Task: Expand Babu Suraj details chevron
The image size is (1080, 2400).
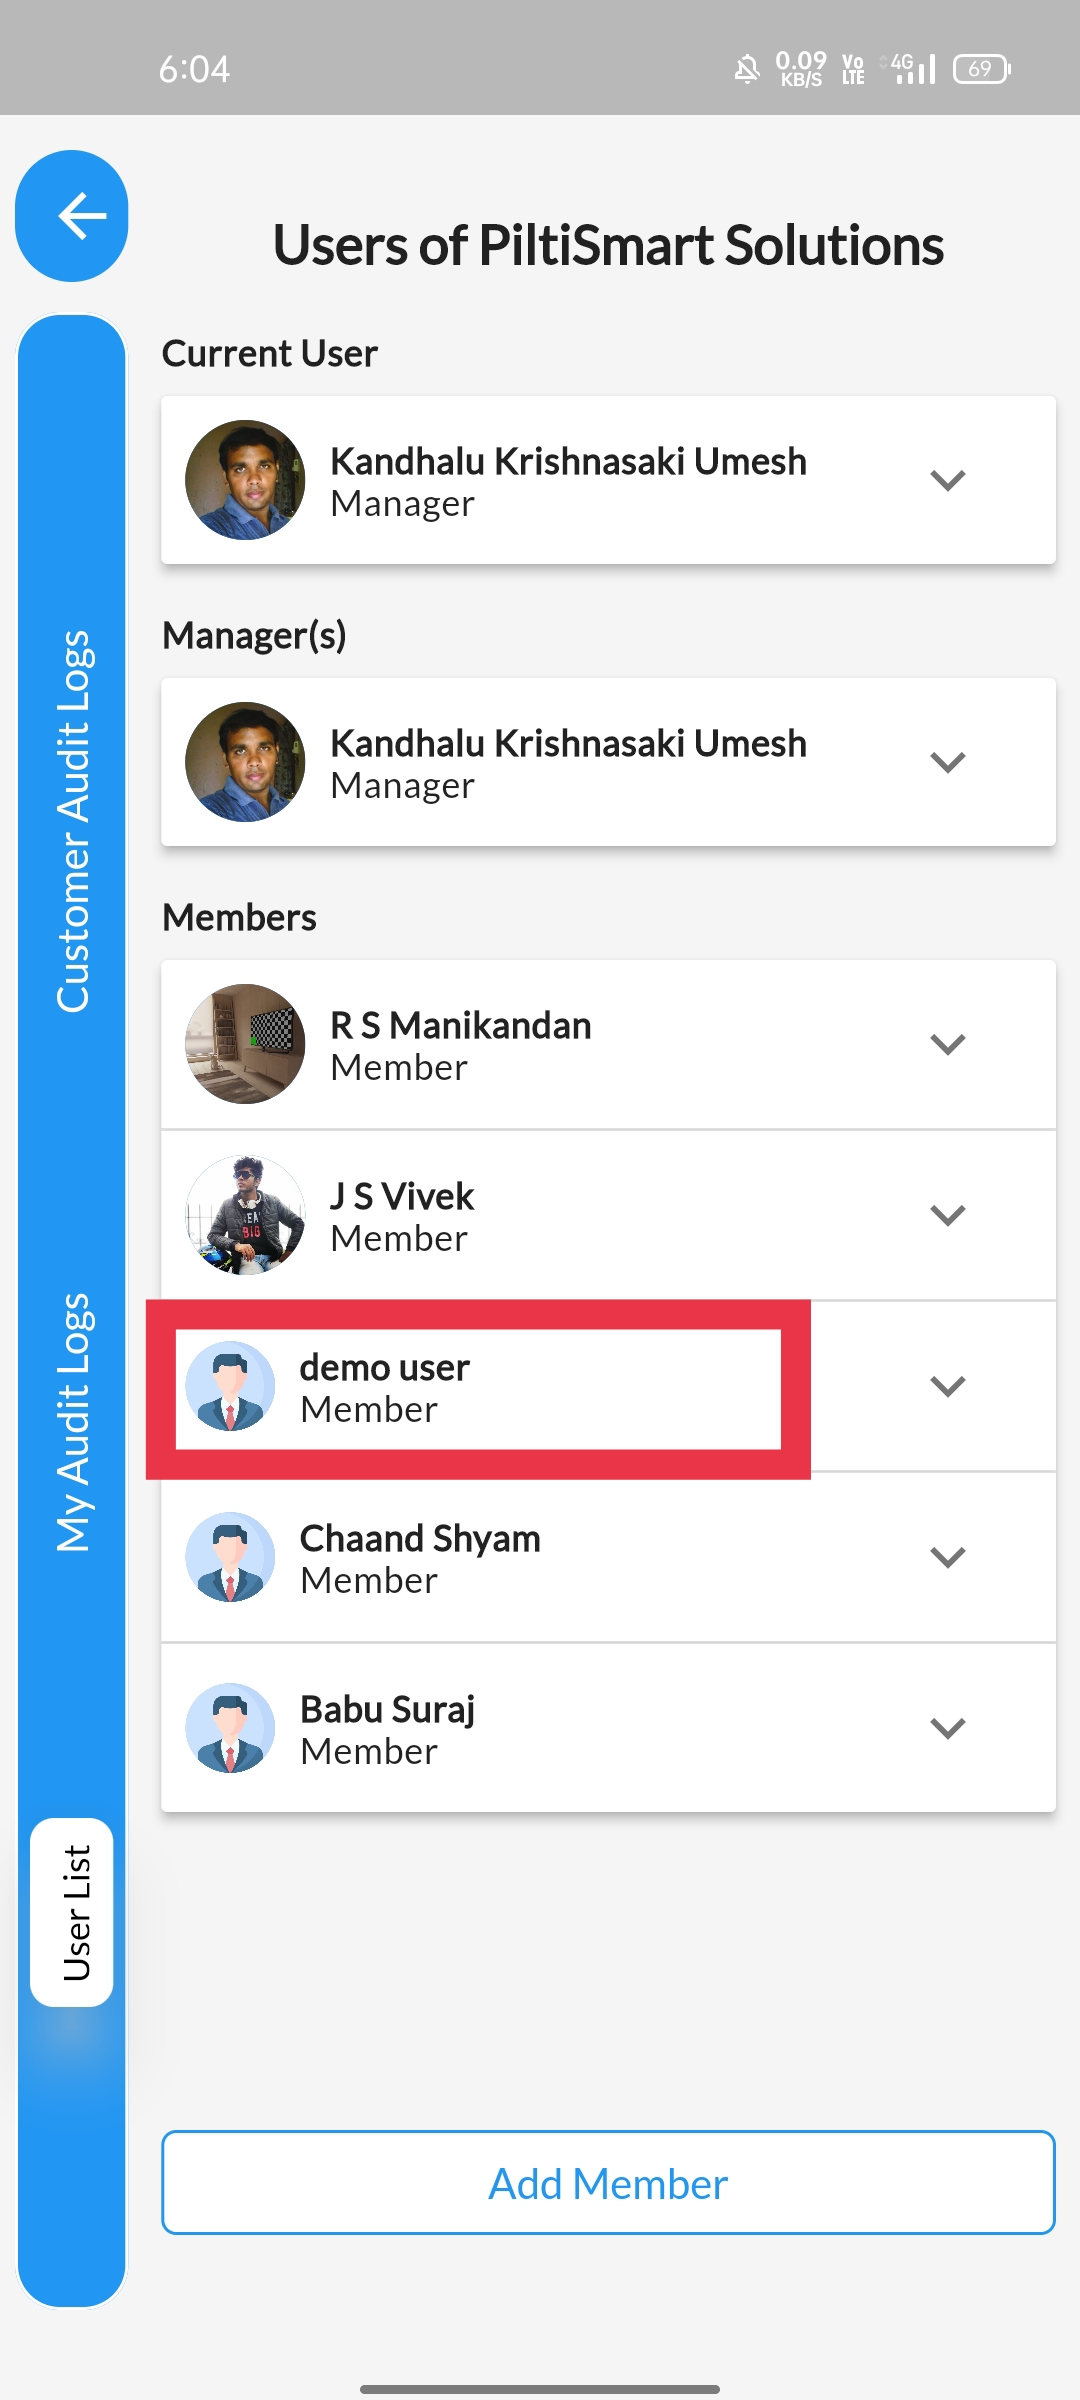Action: tap(947, 1728)
